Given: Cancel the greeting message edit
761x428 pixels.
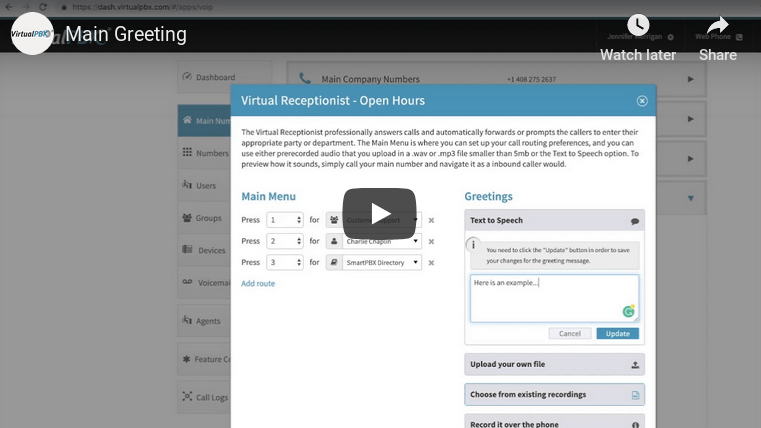Looking at the screenshot, I should [x=570, y=333].
